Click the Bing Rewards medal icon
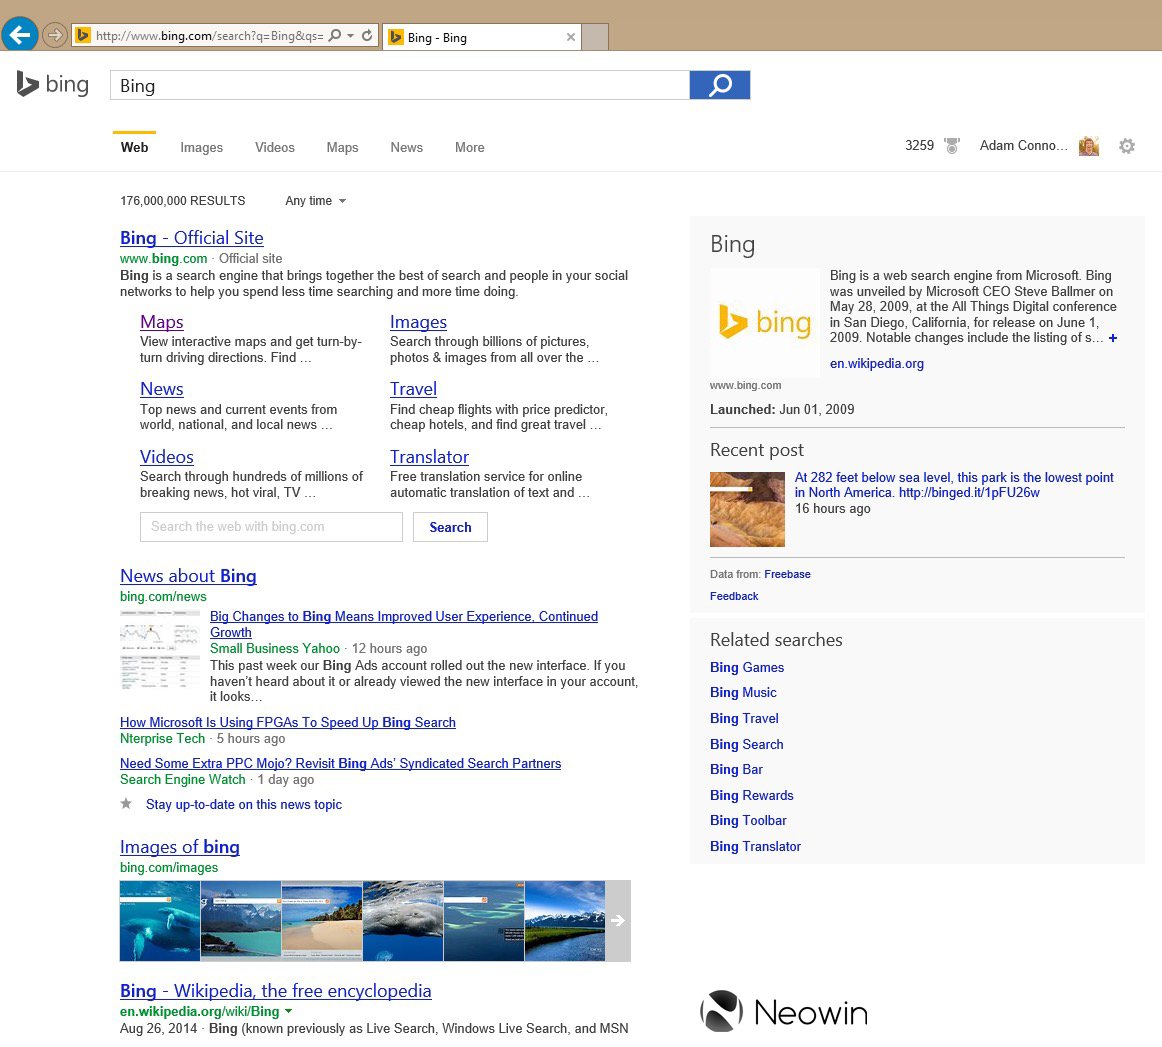 pyautogui.click(x=950, y=145)
